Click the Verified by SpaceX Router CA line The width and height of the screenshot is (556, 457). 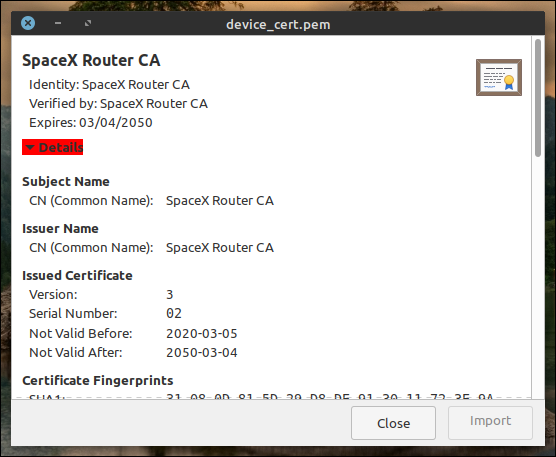pos(118,104)
